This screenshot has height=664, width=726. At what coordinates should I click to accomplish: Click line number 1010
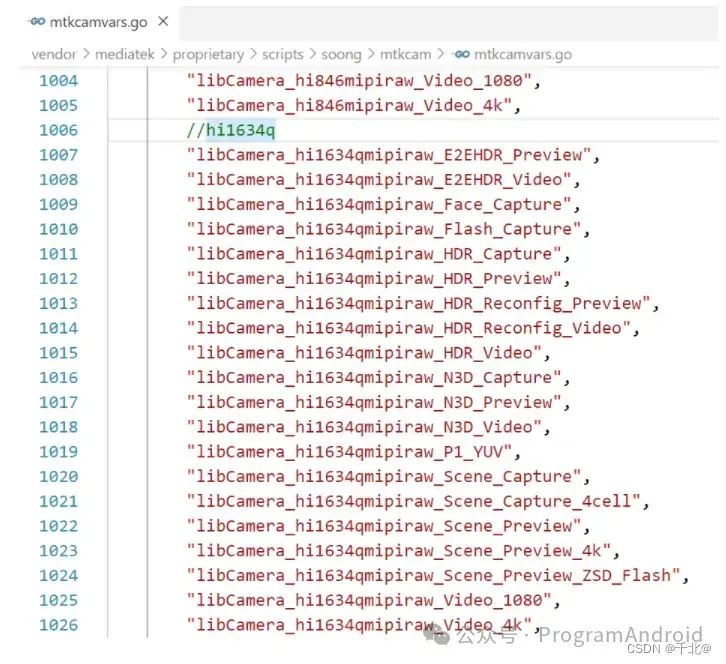(x=58, y=229)
